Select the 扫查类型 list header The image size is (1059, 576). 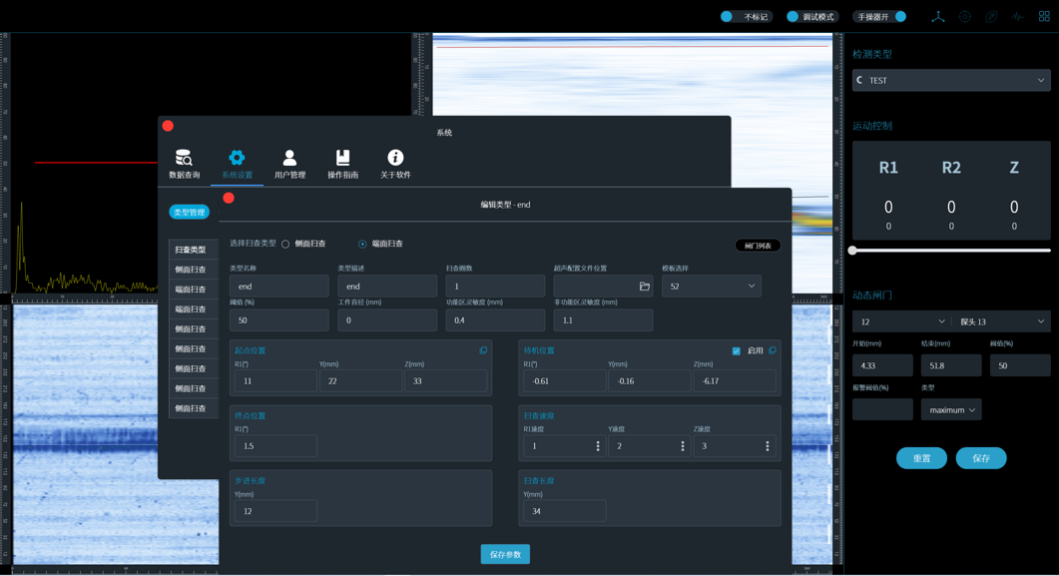coord(193,250)
